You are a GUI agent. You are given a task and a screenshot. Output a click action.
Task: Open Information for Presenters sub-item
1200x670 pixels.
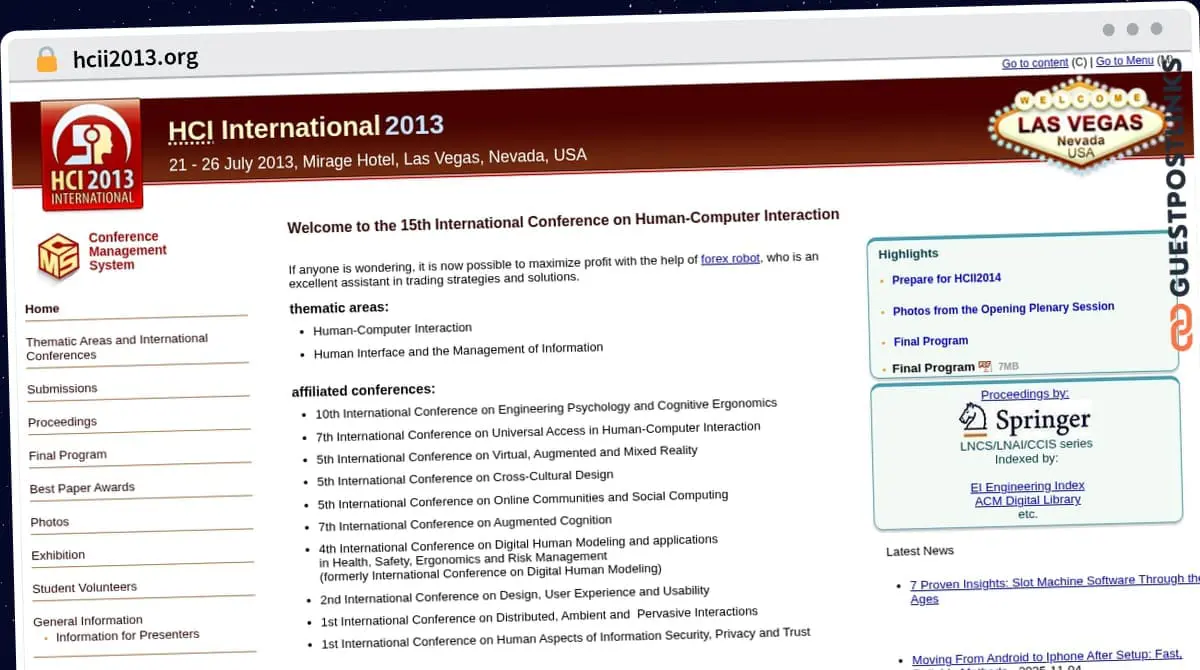(127, 635)
